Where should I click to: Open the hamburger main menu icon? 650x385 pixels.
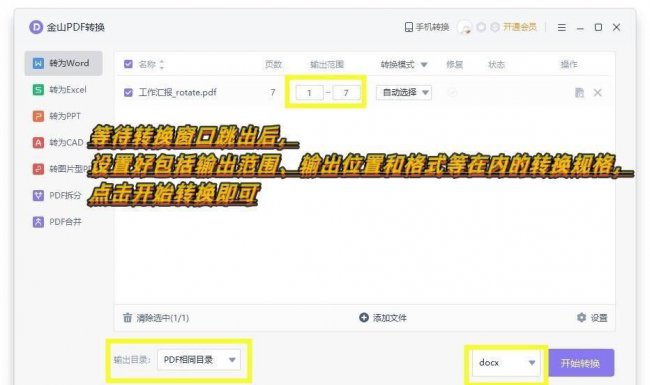pyautogui.click(x=562, y=27)
